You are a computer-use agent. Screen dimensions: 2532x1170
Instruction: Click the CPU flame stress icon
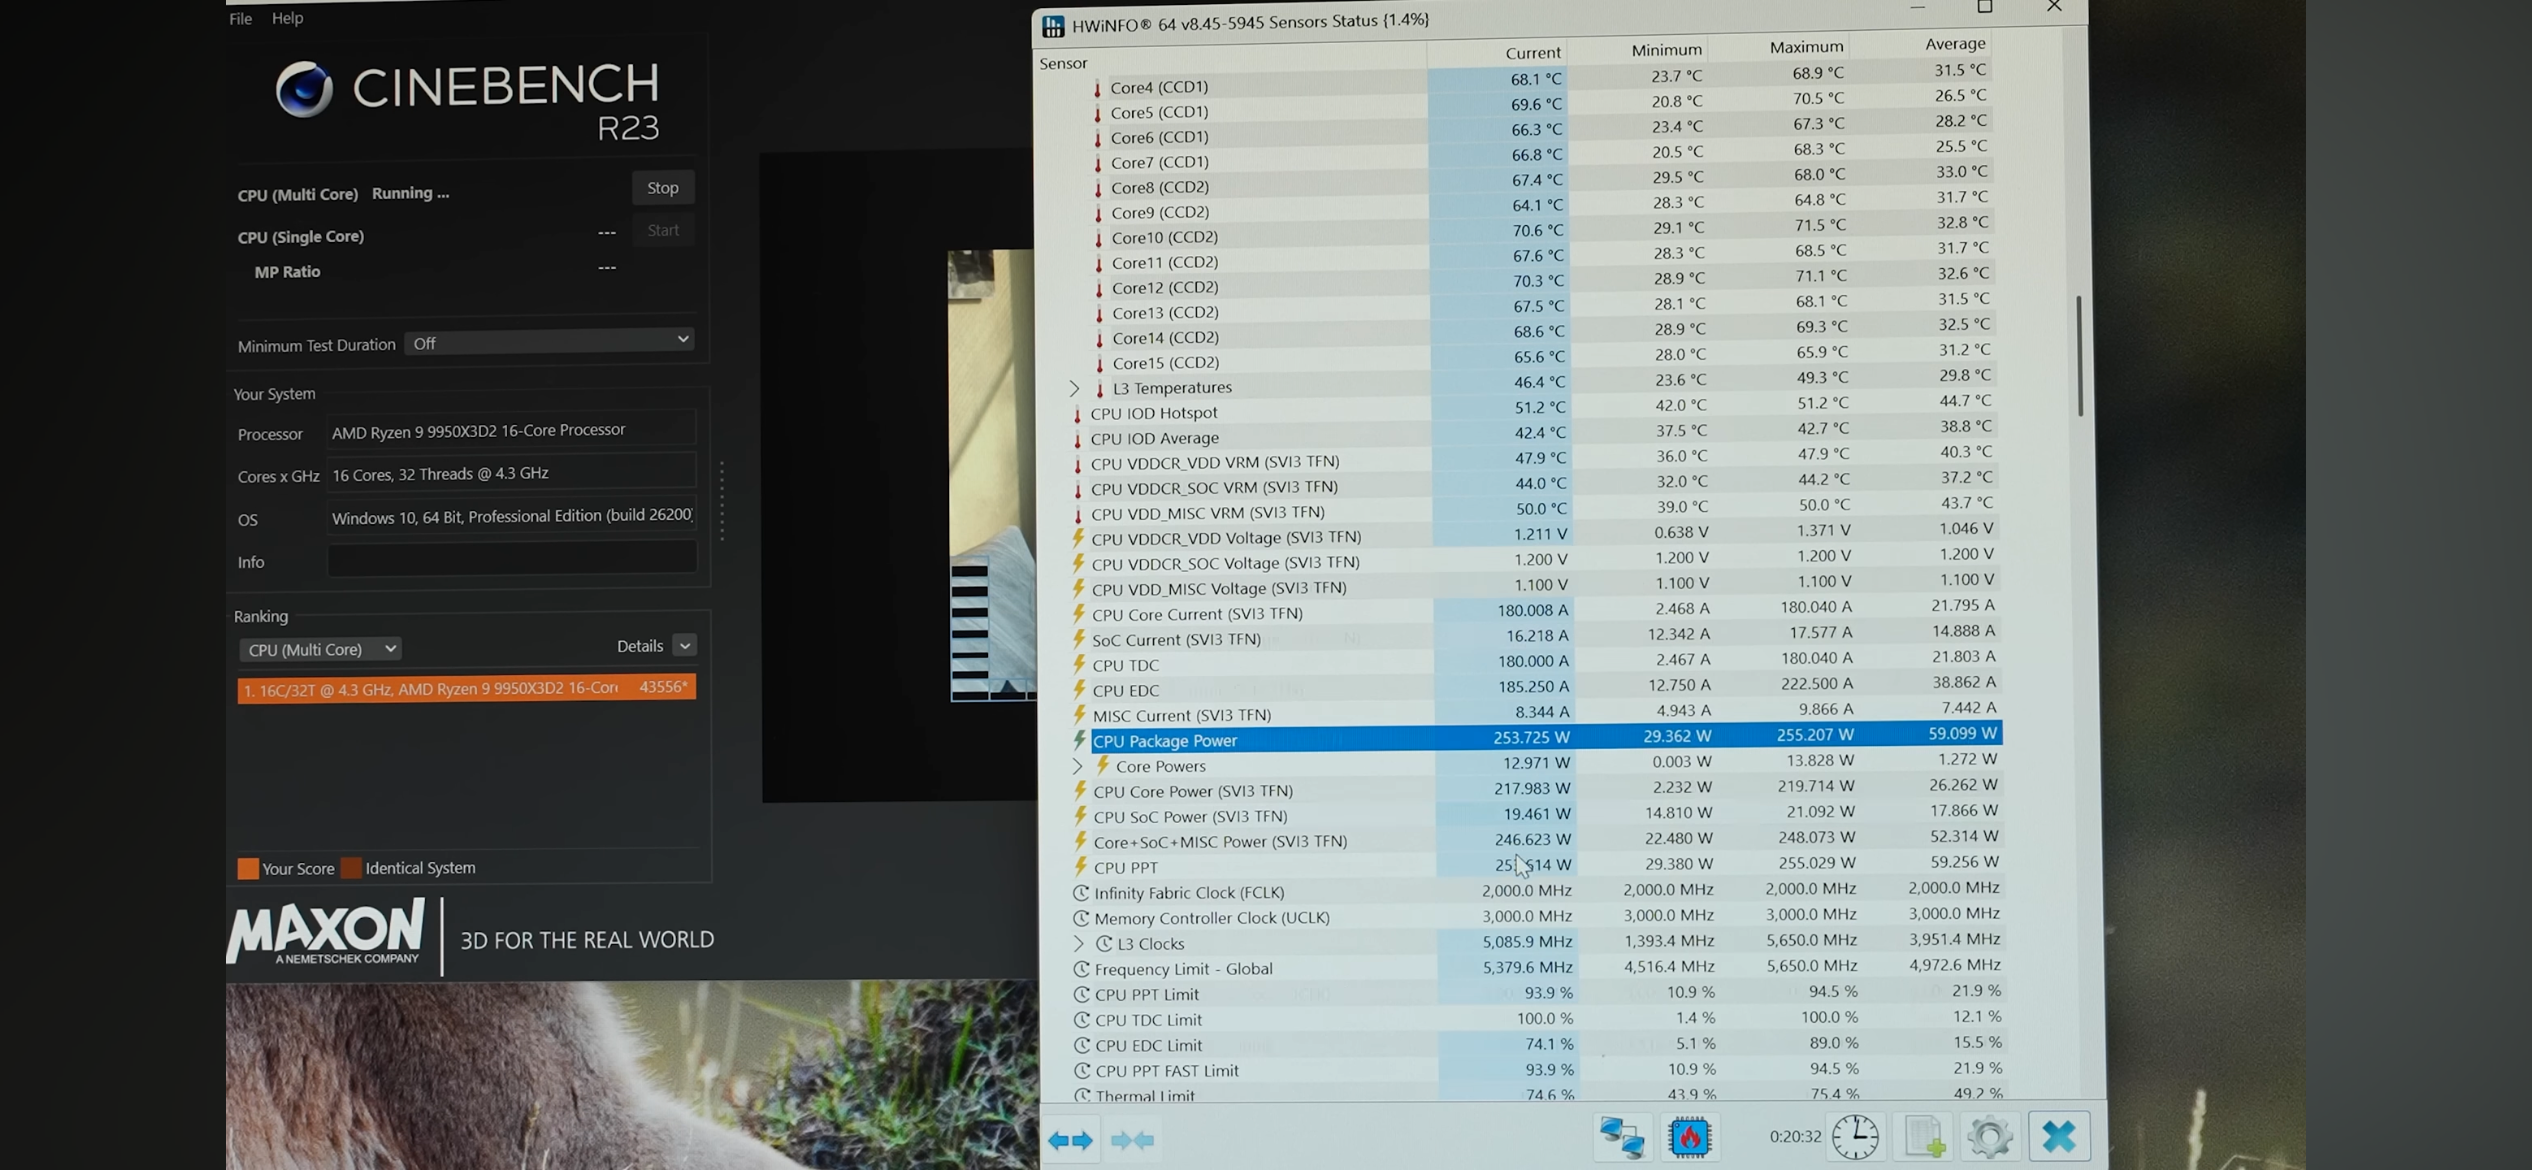pyautogui.click(x=1689, y=1137)
